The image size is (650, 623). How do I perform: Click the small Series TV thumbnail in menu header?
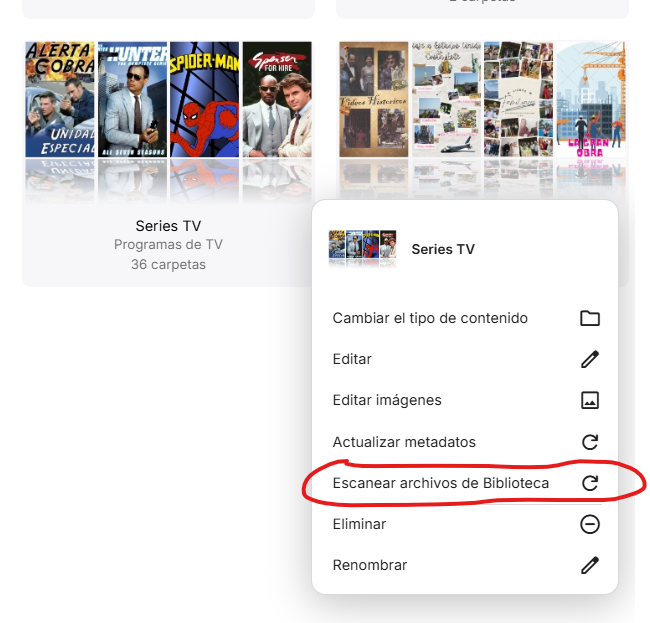[364, 249]
